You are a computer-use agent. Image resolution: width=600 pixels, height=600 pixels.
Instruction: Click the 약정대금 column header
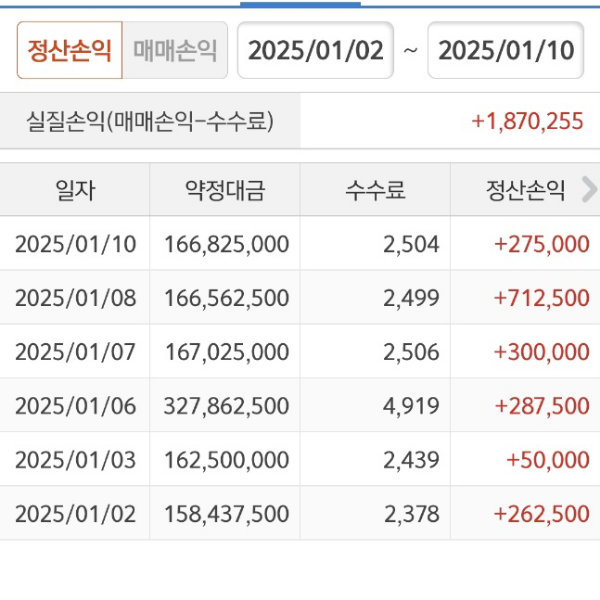pos(225,190)
